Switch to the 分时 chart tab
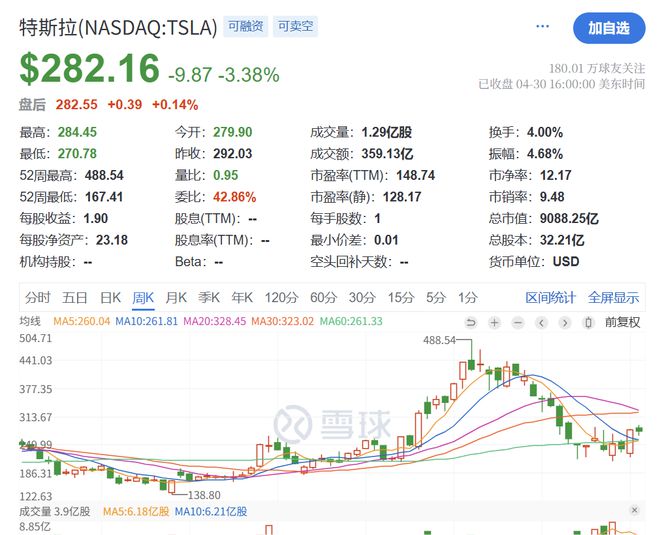Screen dimensions: 660x535 point(37,298)
